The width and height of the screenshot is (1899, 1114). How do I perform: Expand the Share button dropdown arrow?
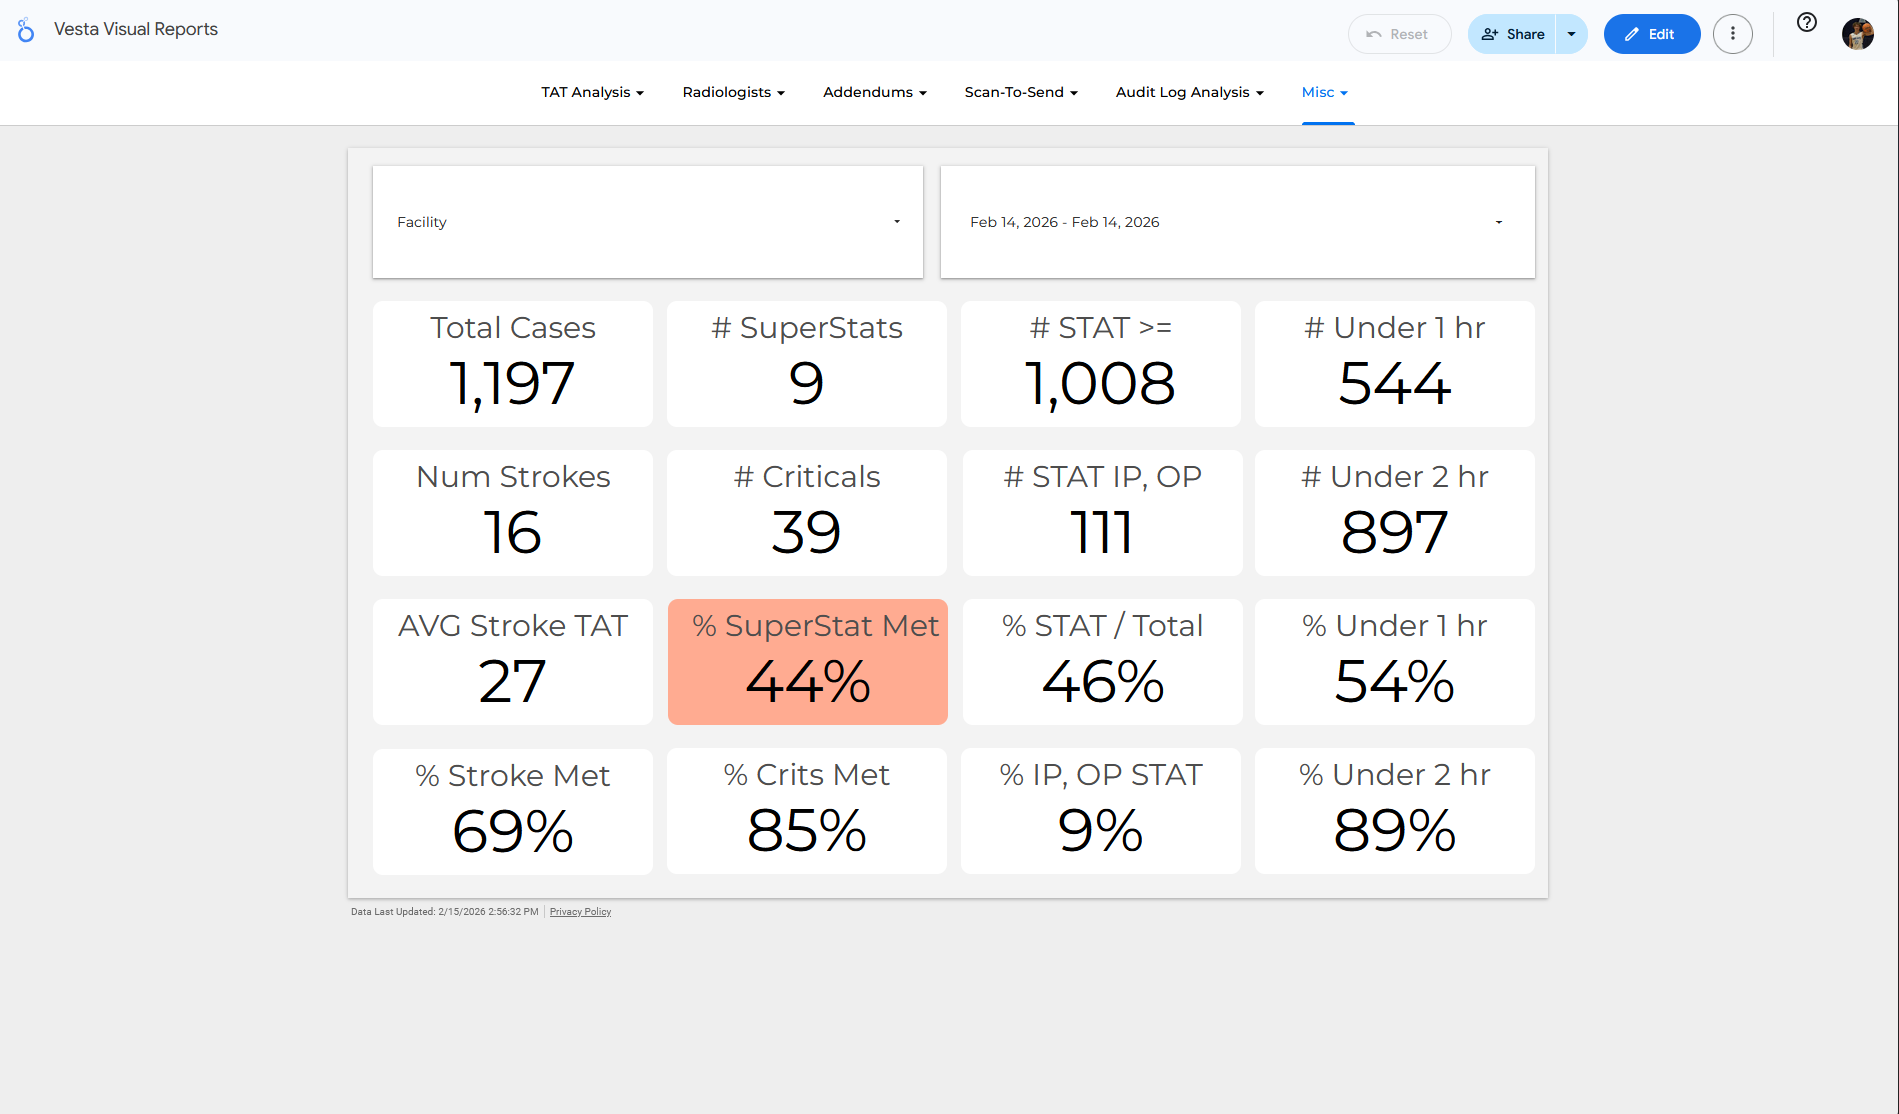point(1570,33)
